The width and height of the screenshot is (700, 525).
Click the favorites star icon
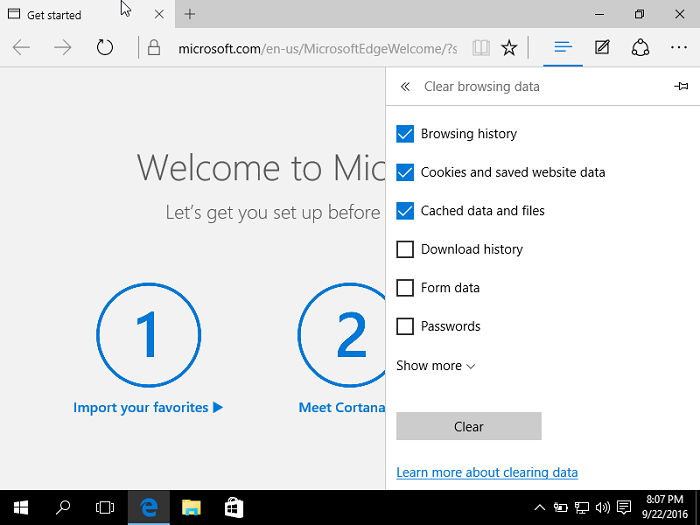point(509,47)
